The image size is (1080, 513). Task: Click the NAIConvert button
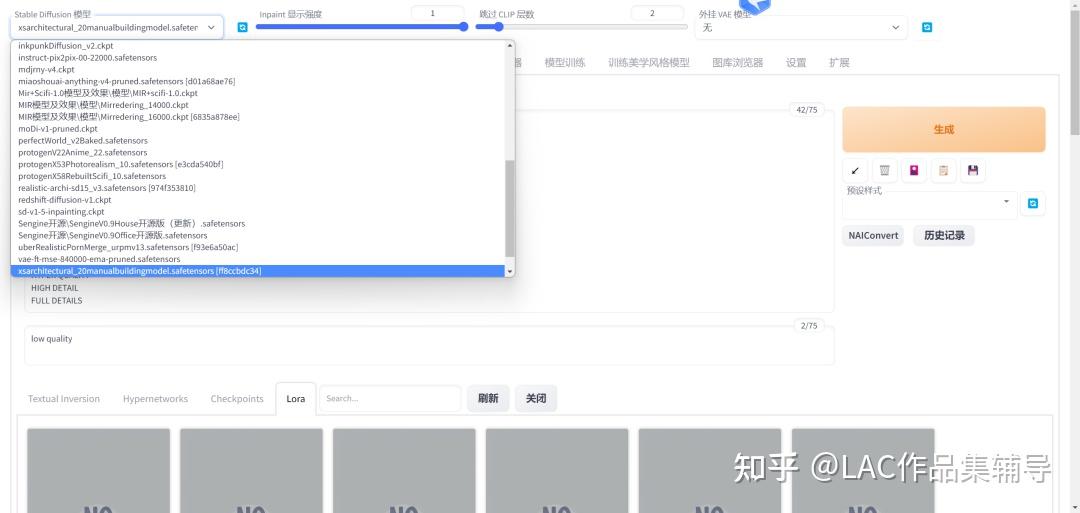873,235
